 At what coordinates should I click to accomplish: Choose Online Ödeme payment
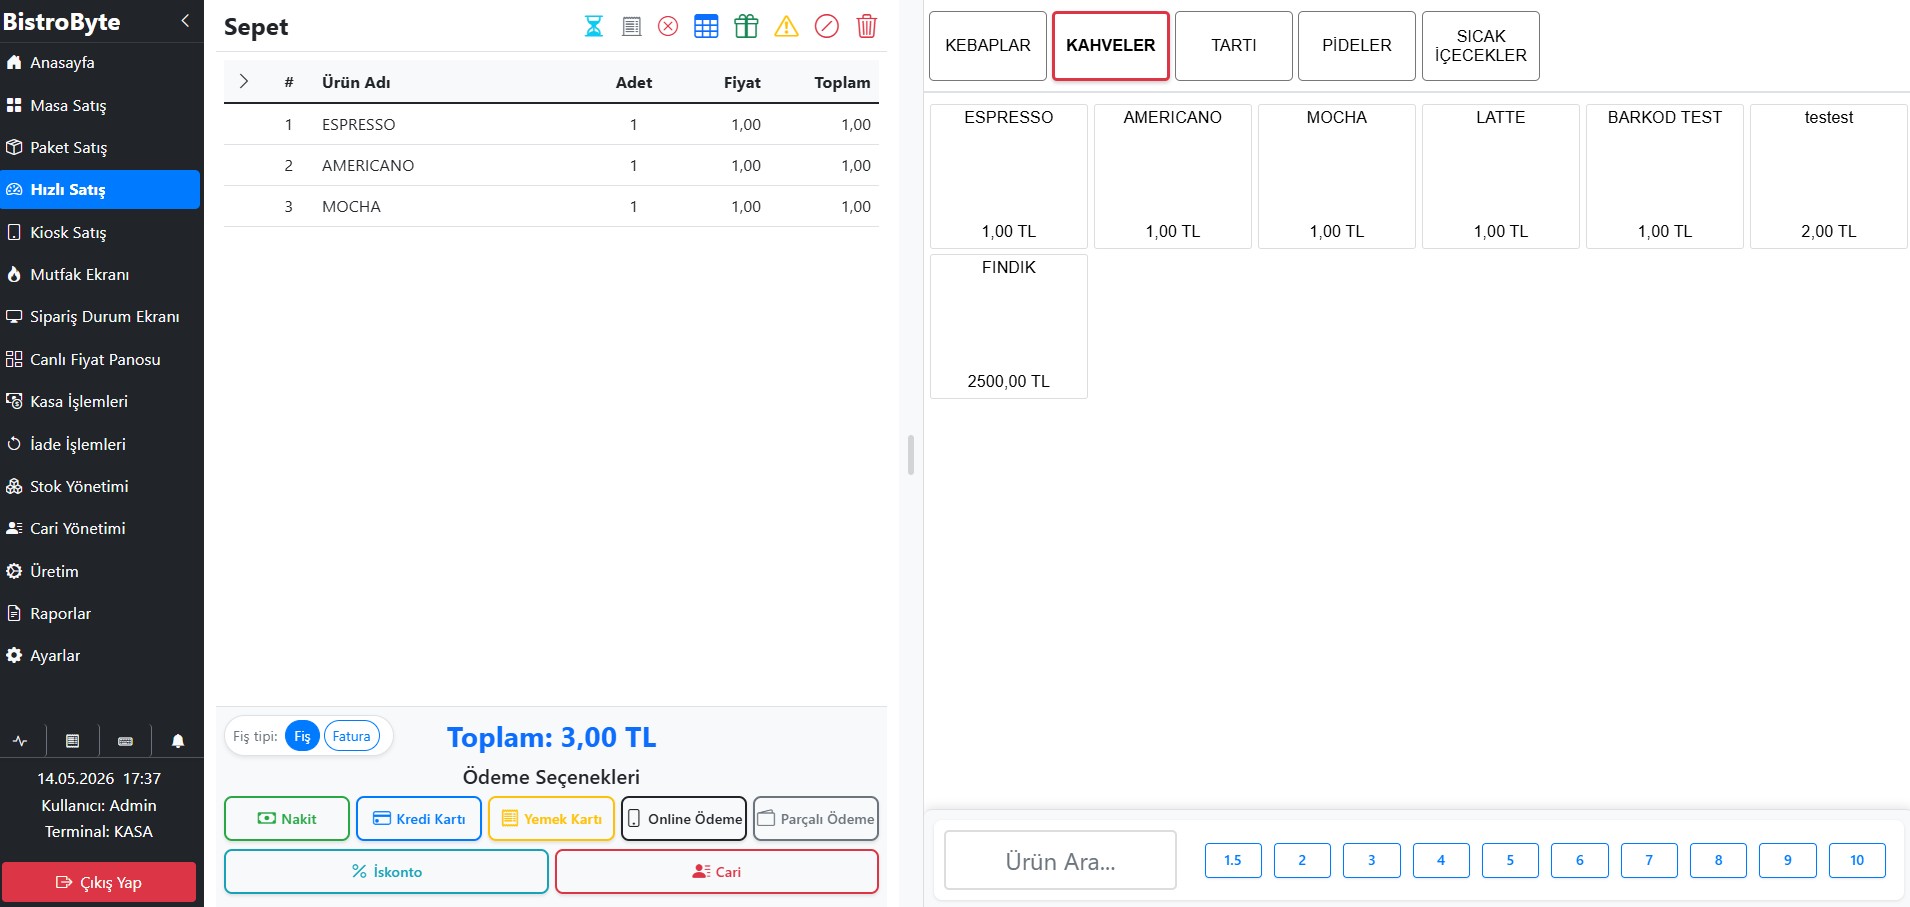pos(684,818)
